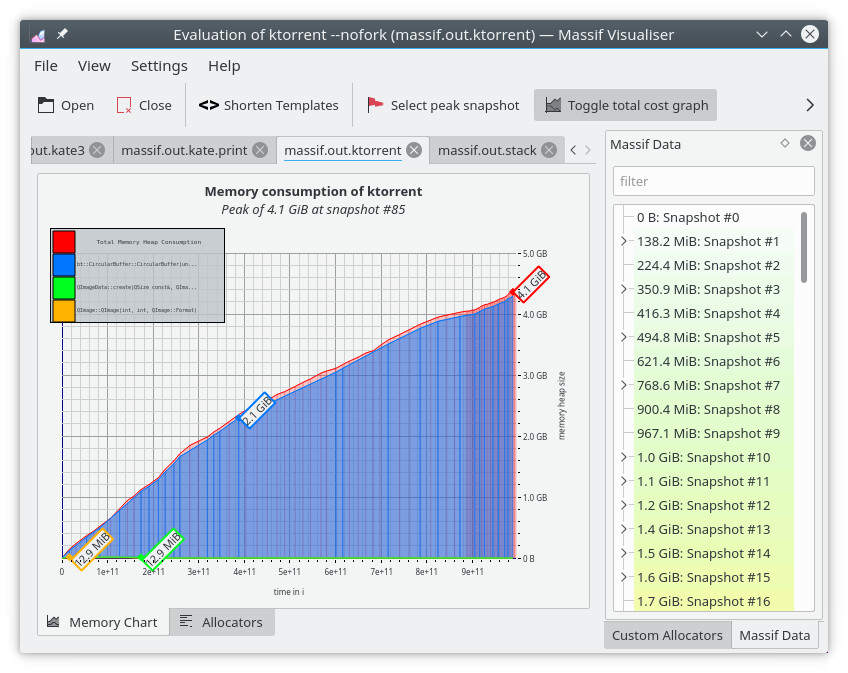Screen dimensions: 848x673
Task: Close the Massif Data dock panel
Action: point(808,143)
